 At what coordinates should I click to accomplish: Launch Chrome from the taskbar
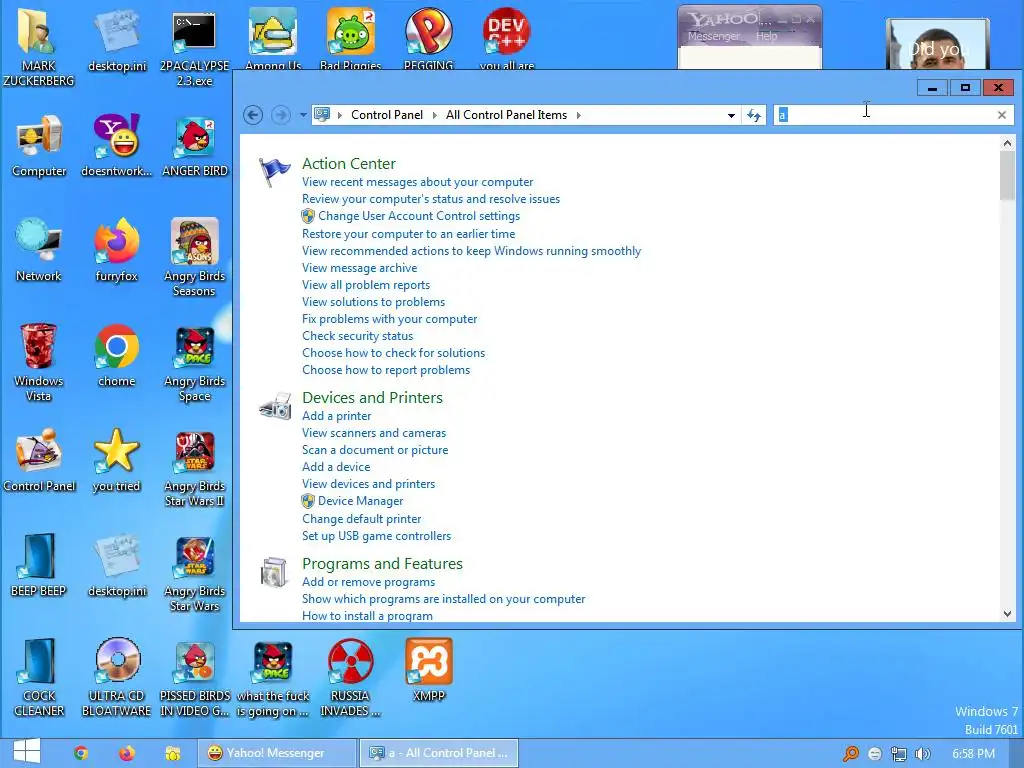tap(81, 753)
